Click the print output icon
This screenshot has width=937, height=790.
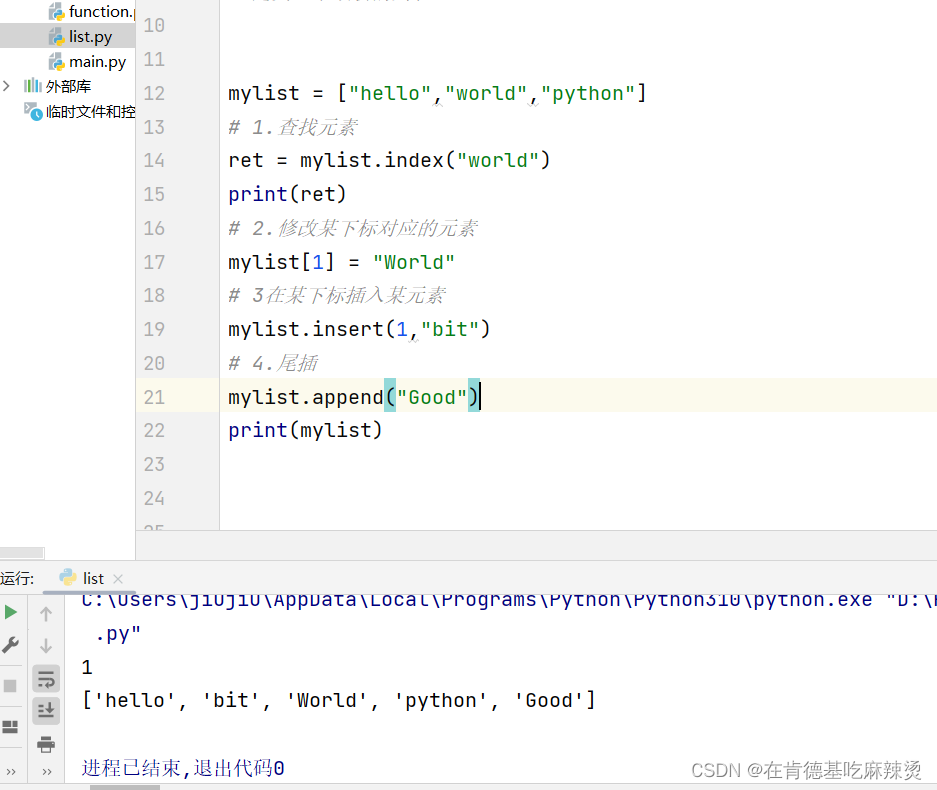tap(46, 744)
